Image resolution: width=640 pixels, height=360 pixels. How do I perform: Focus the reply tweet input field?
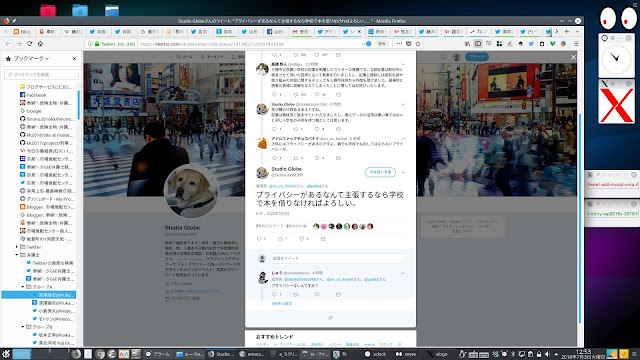point(338,258)
